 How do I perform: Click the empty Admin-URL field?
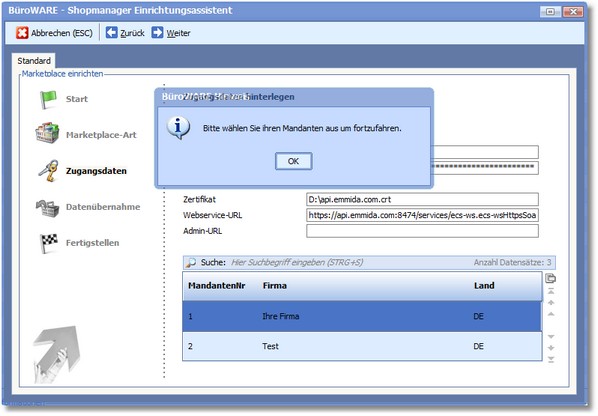click(x=422, y=231)
